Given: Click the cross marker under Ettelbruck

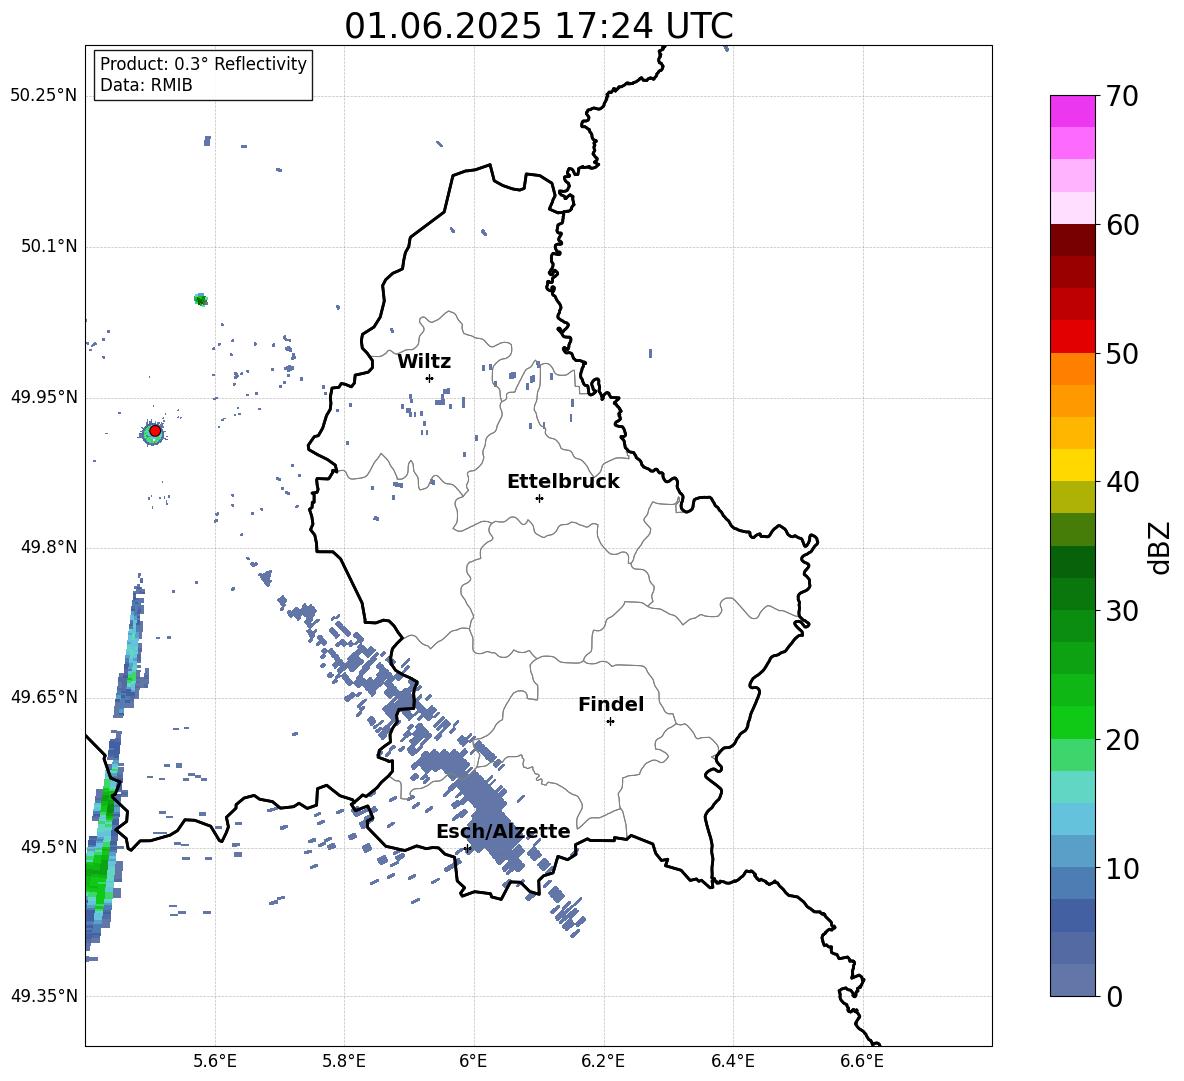Looking at the screenshot, I should [539, 498].
